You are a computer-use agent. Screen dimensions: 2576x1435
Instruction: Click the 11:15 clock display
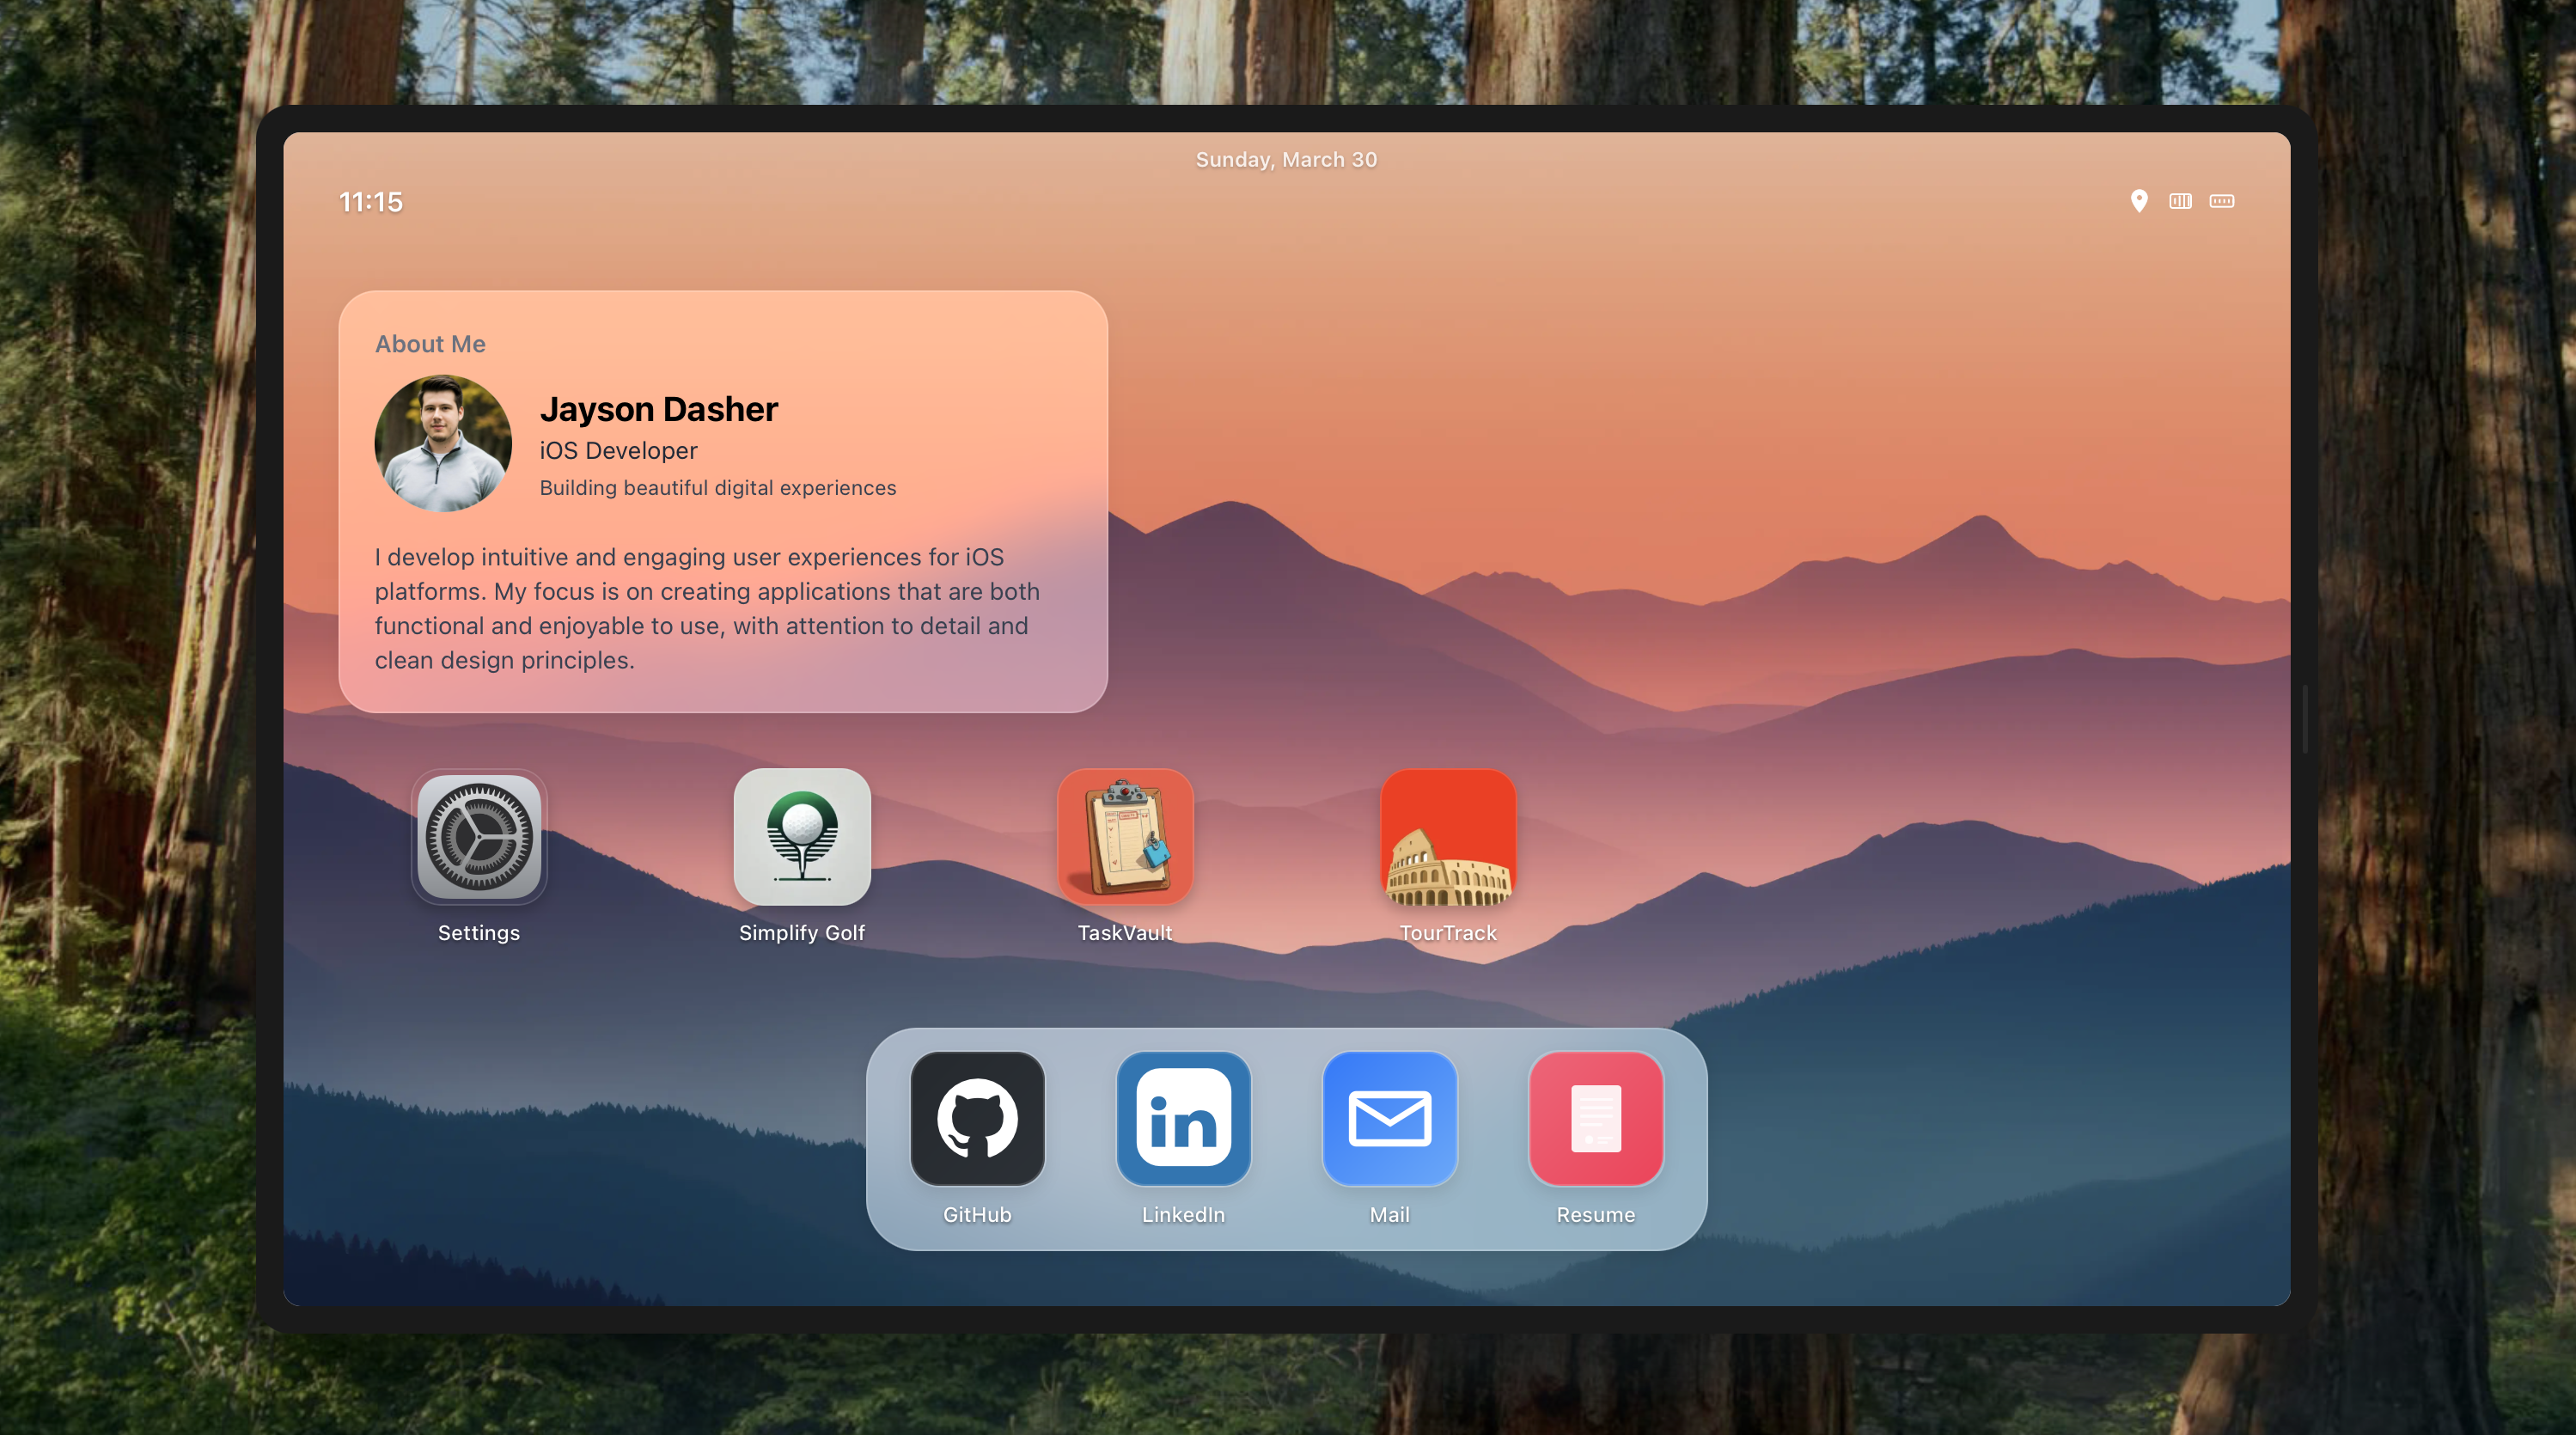(371, 202)
